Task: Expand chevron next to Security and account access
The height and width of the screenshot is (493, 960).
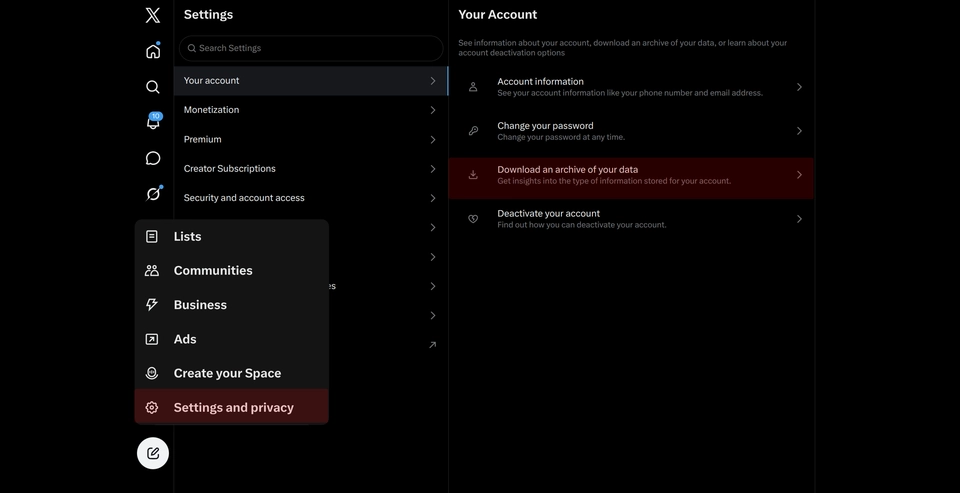Action: pyautogui.click(x=433, y=198)
